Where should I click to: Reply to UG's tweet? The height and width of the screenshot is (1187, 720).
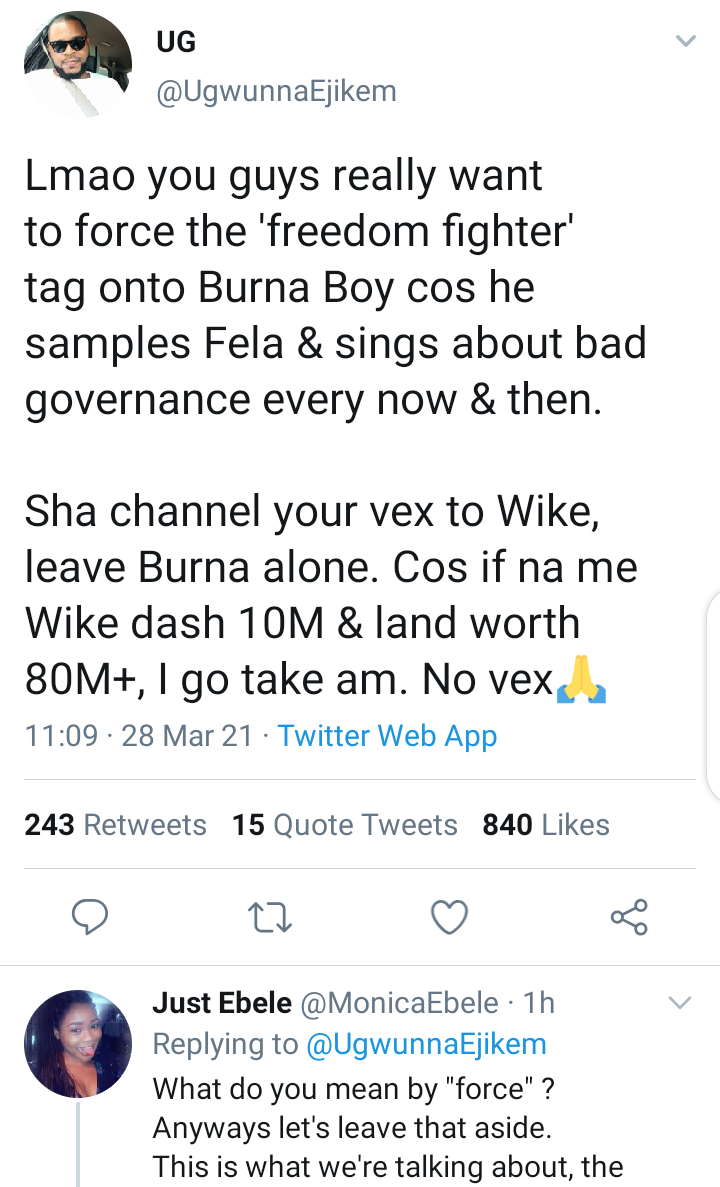click(91, 916)
